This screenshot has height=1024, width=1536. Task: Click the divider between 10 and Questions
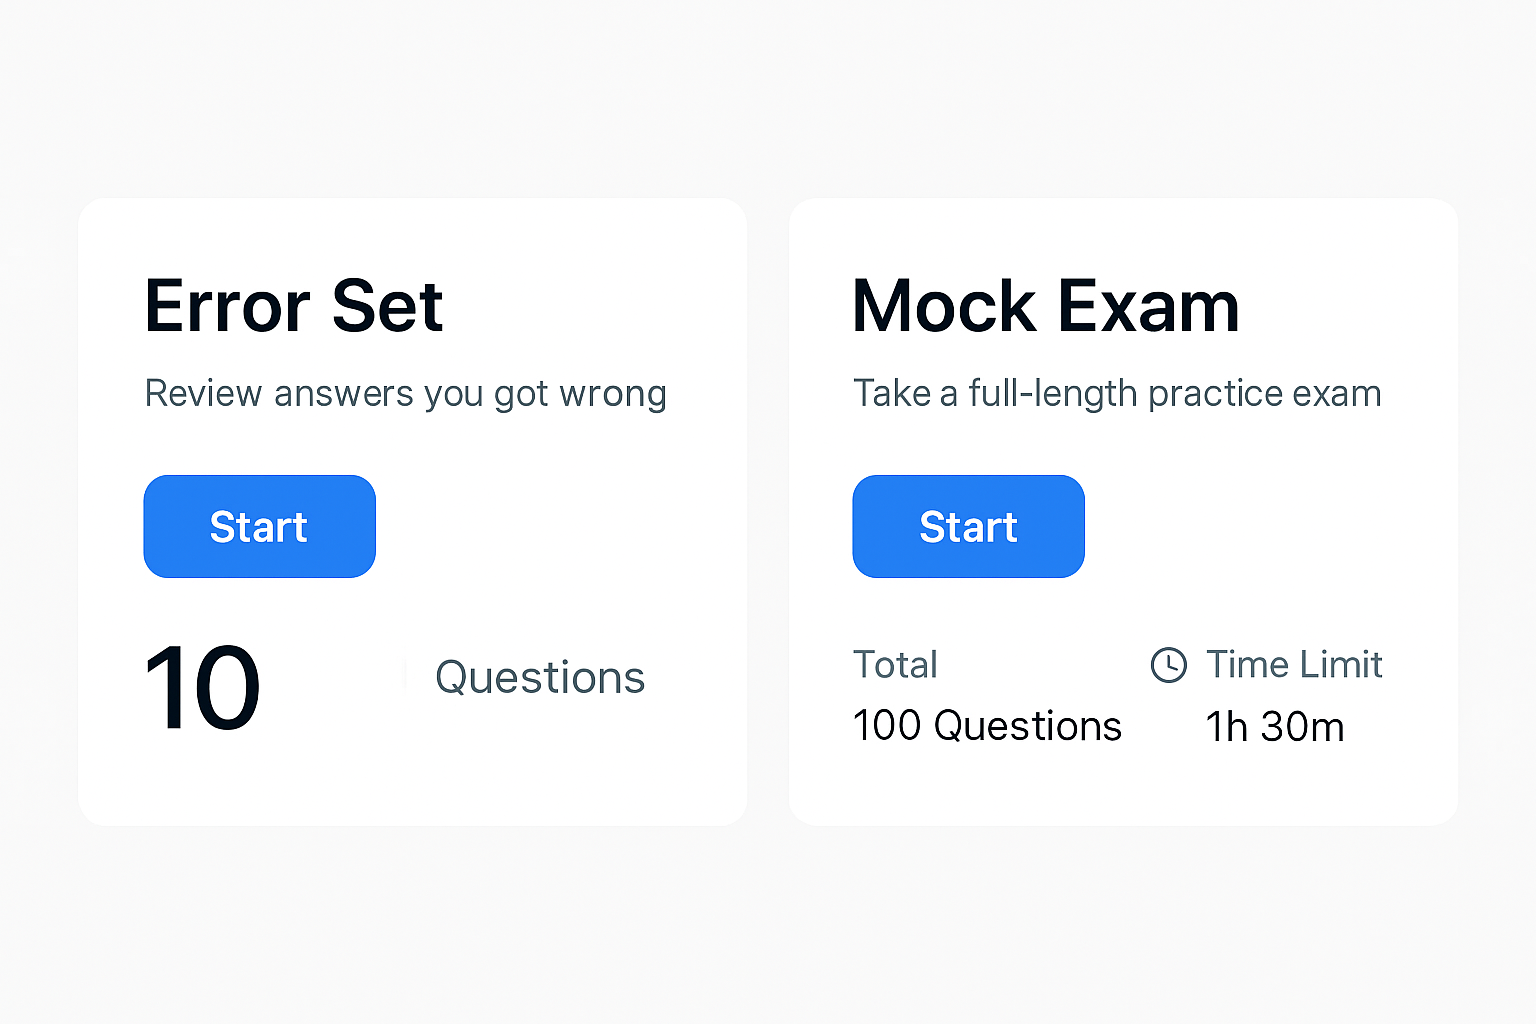click(x=405, y=677)
